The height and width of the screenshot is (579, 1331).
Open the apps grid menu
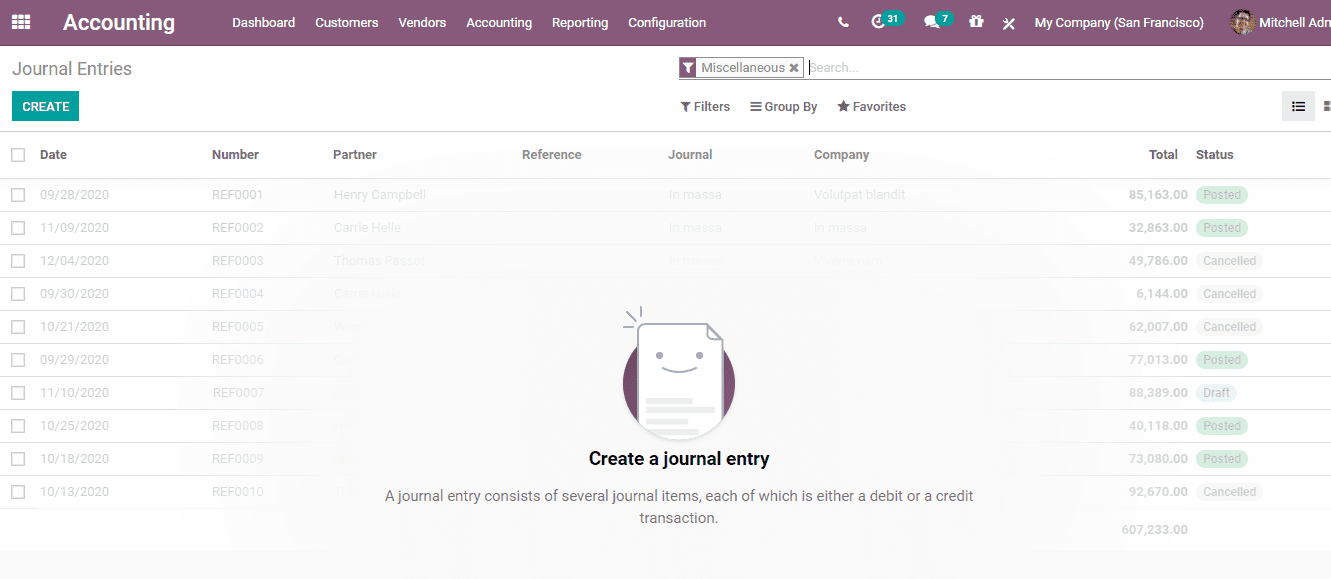click(x=21, y=22)
